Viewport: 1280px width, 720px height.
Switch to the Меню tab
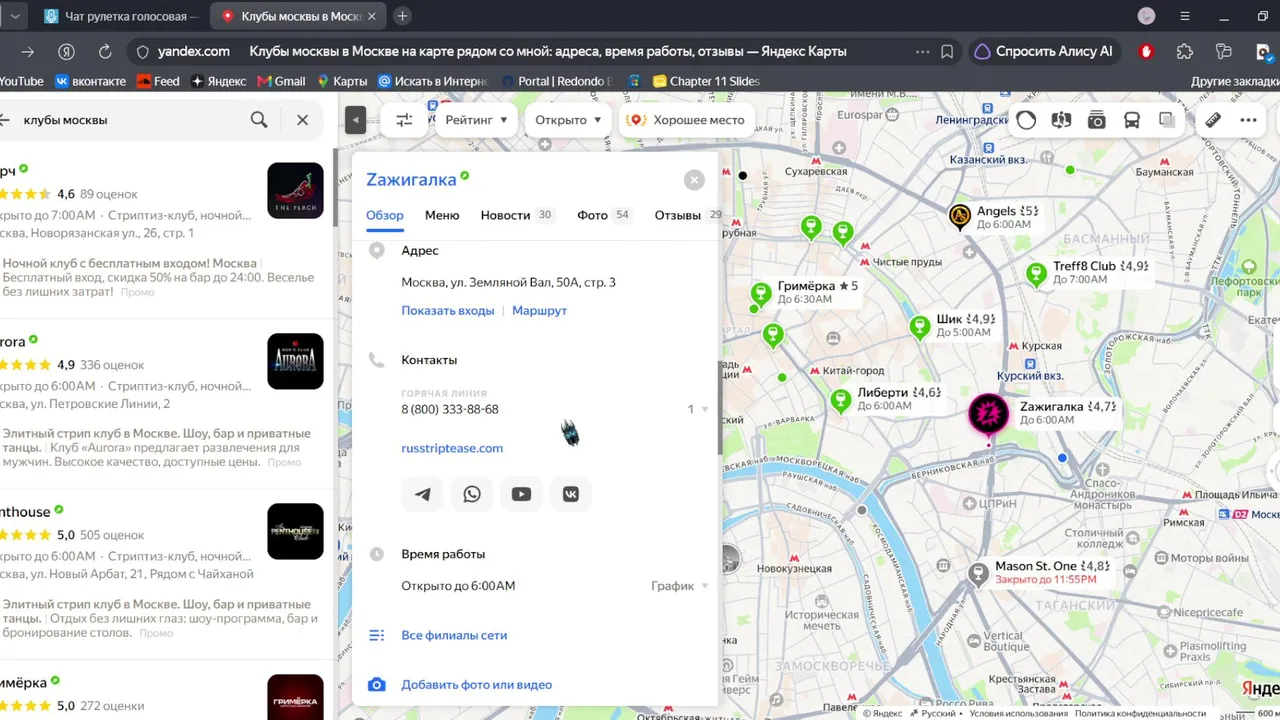(x=442, y=215)
